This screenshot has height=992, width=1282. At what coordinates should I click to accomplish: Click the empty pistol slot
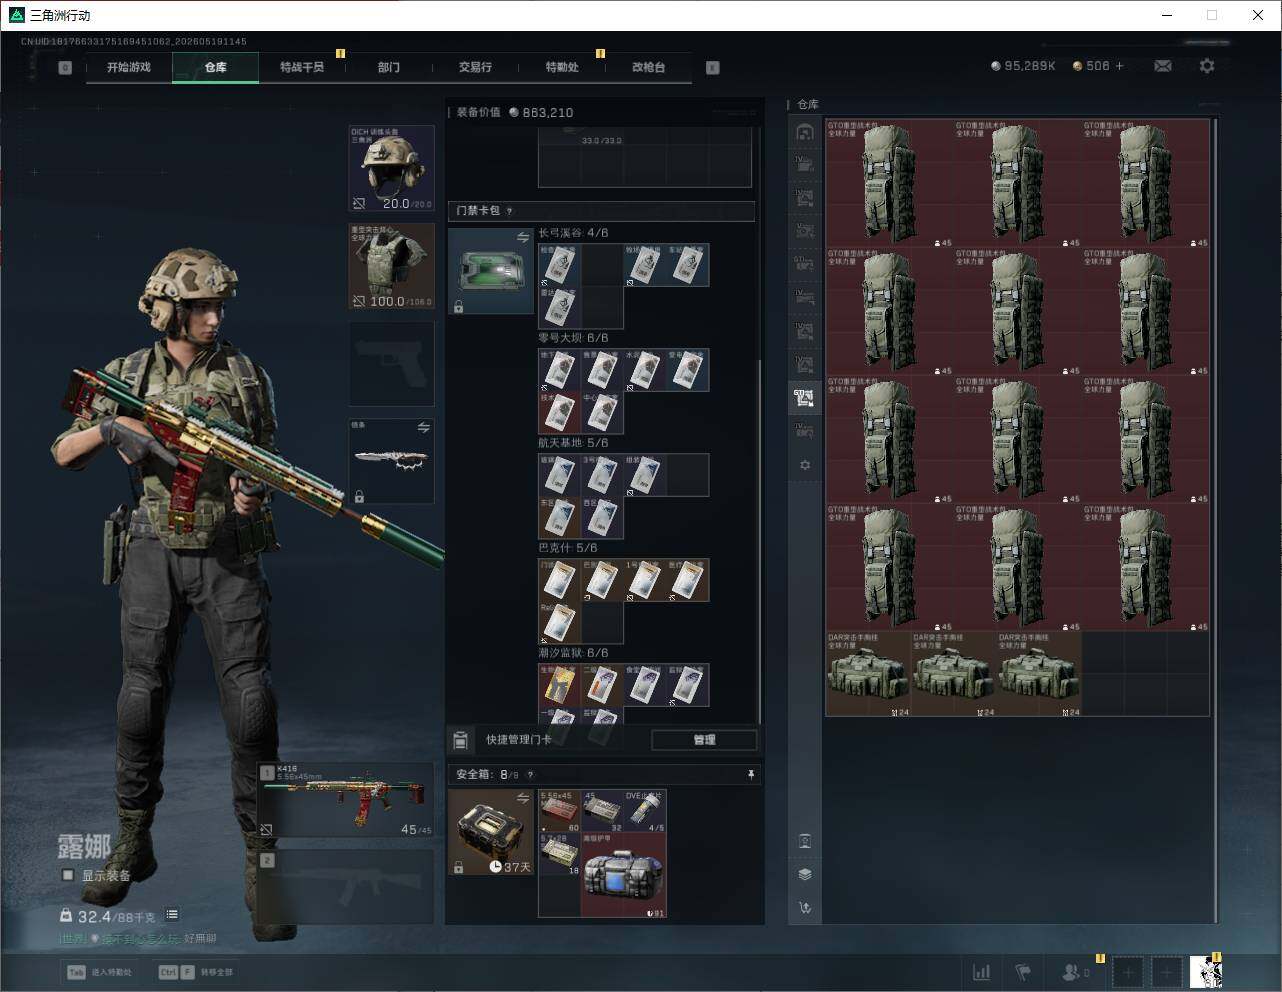point(392,363)
